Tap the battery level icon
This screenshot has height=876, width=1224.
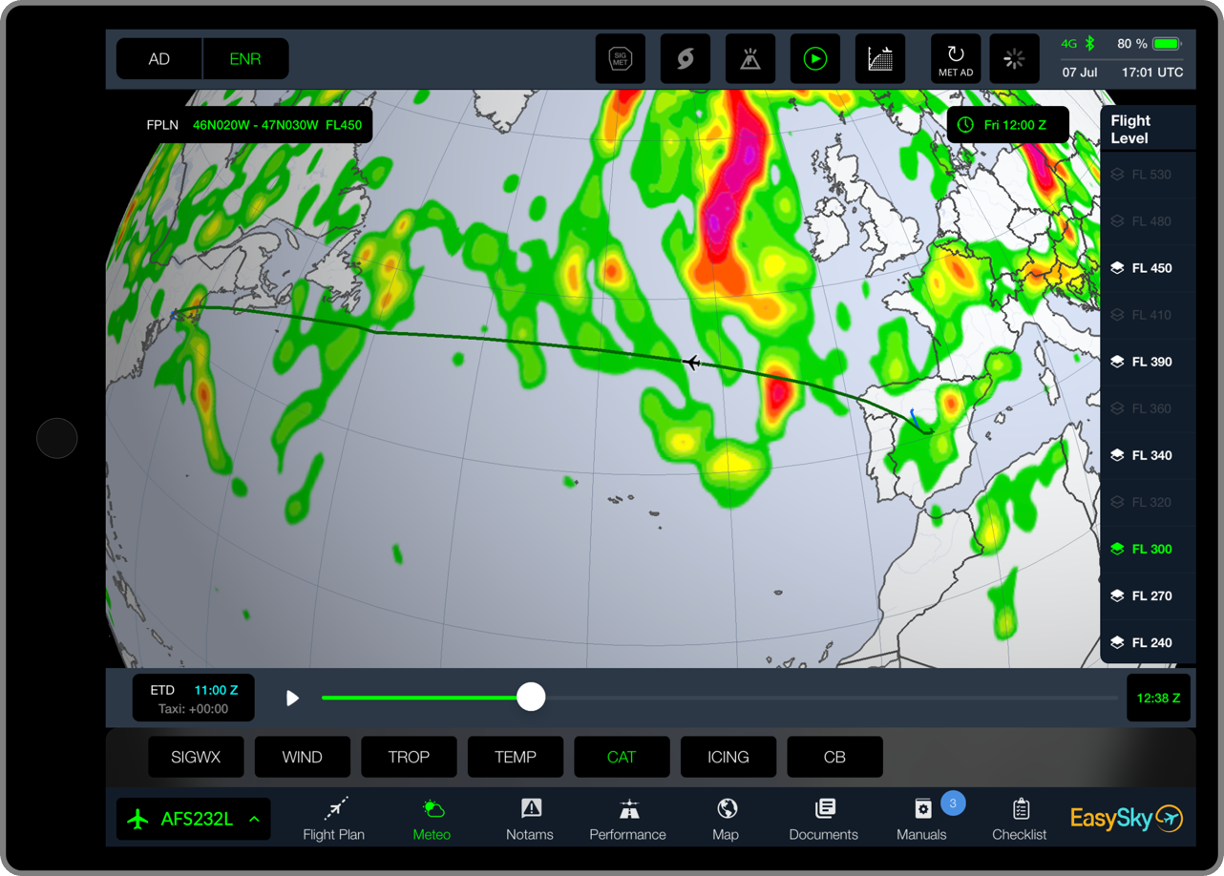coord(1167,44)
